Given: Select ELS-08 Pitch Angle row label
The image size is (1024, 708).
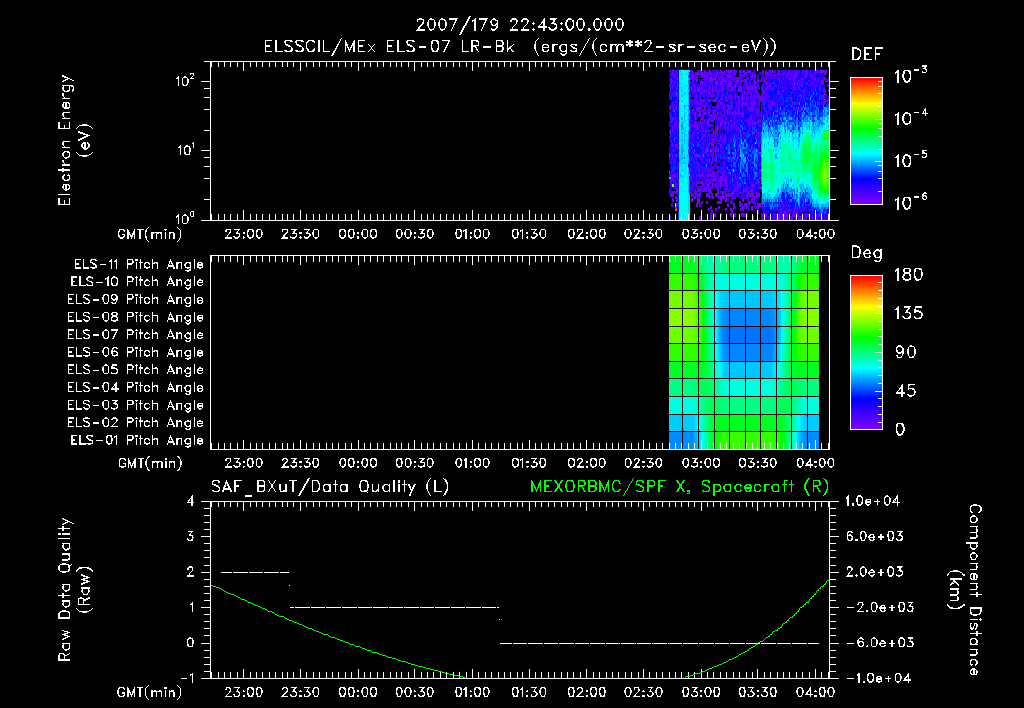Looking at the screenshot, I should [x=136, y=317].
